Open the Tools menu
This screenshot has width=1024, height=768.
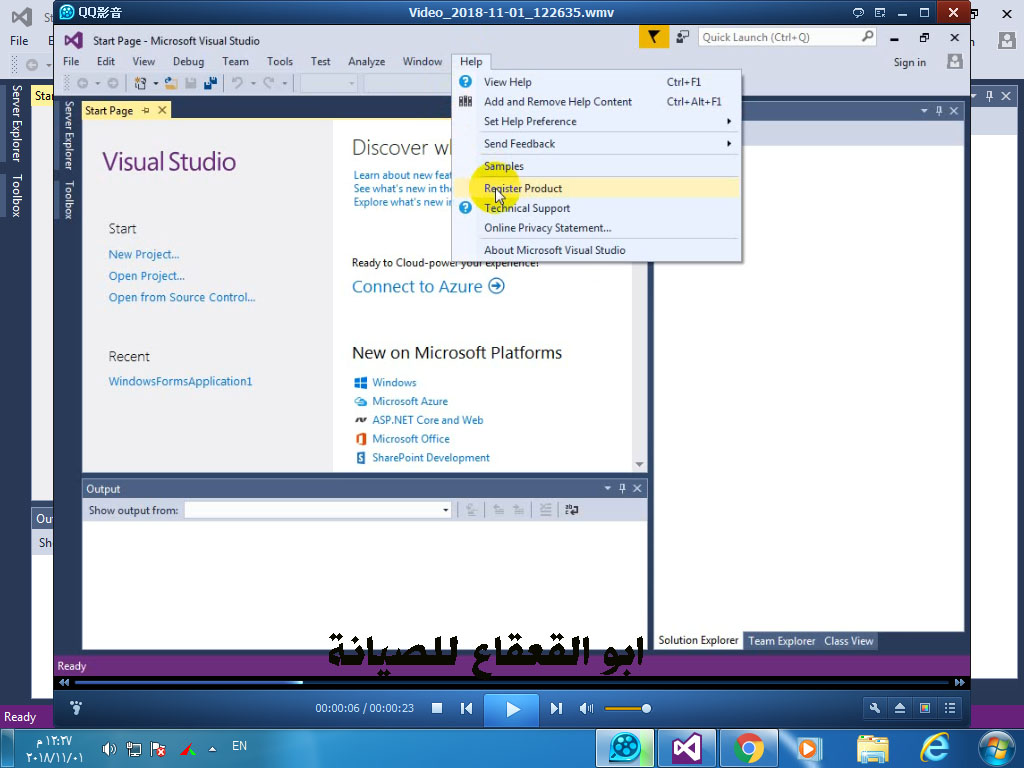coord(280,61)
